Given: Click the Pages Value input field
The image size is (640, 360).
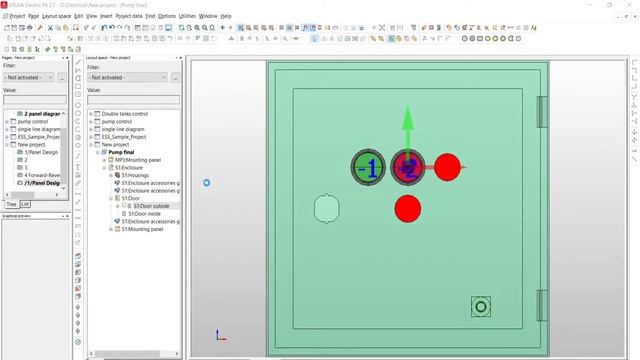Looking at the screenshot, I should [35, 100].
